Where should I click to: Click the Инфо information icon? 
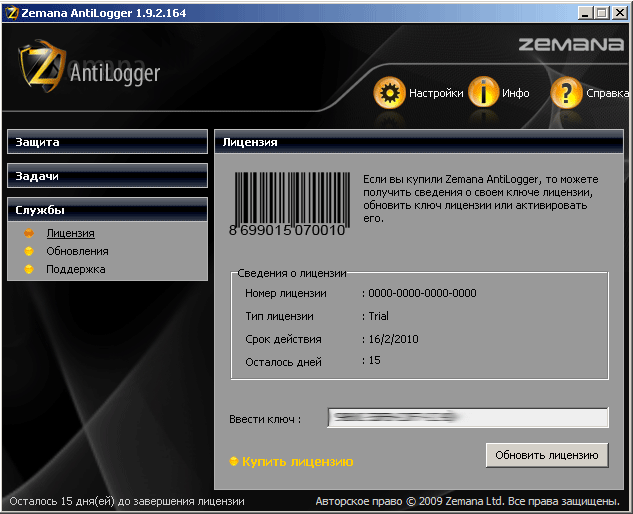coord(484,92)
